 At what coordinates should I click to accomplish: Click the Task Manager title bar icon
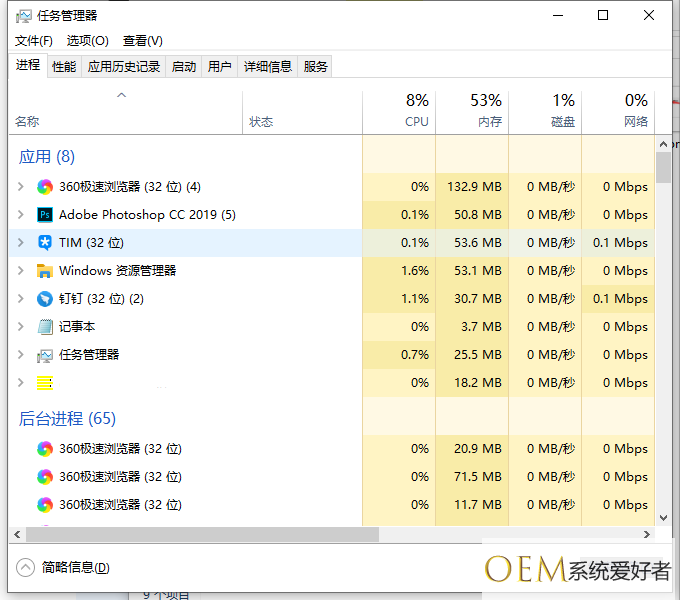click(x=24, y=16)
